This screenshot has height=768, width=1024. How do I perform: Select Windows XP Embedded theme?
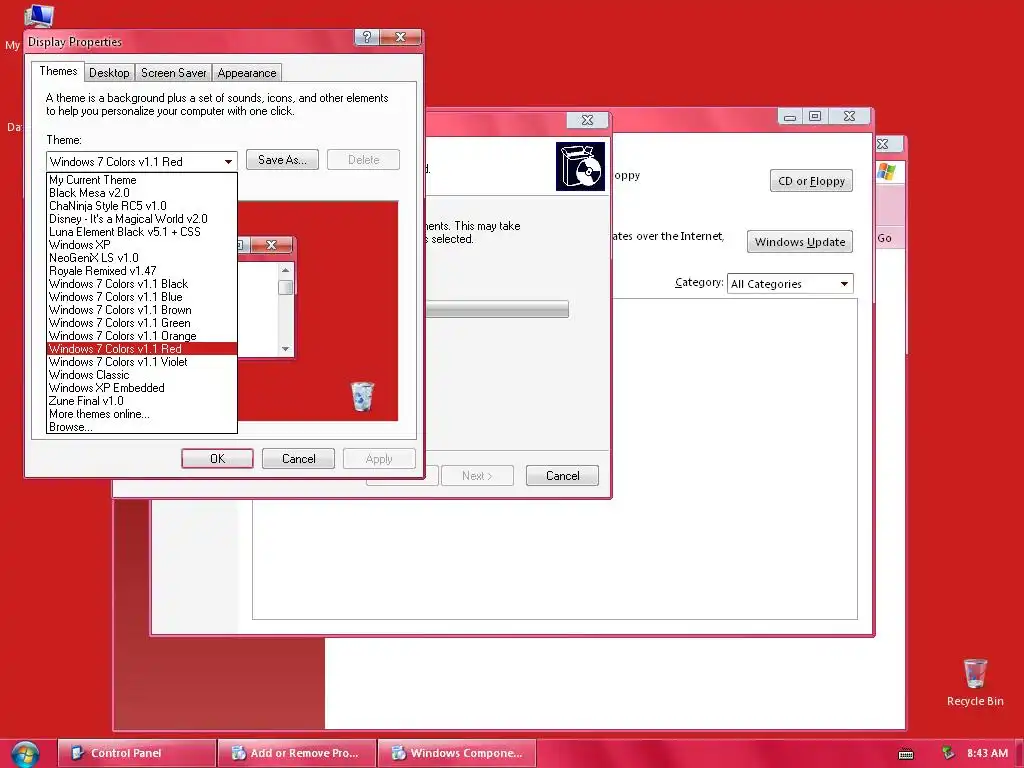pos(142,388)
